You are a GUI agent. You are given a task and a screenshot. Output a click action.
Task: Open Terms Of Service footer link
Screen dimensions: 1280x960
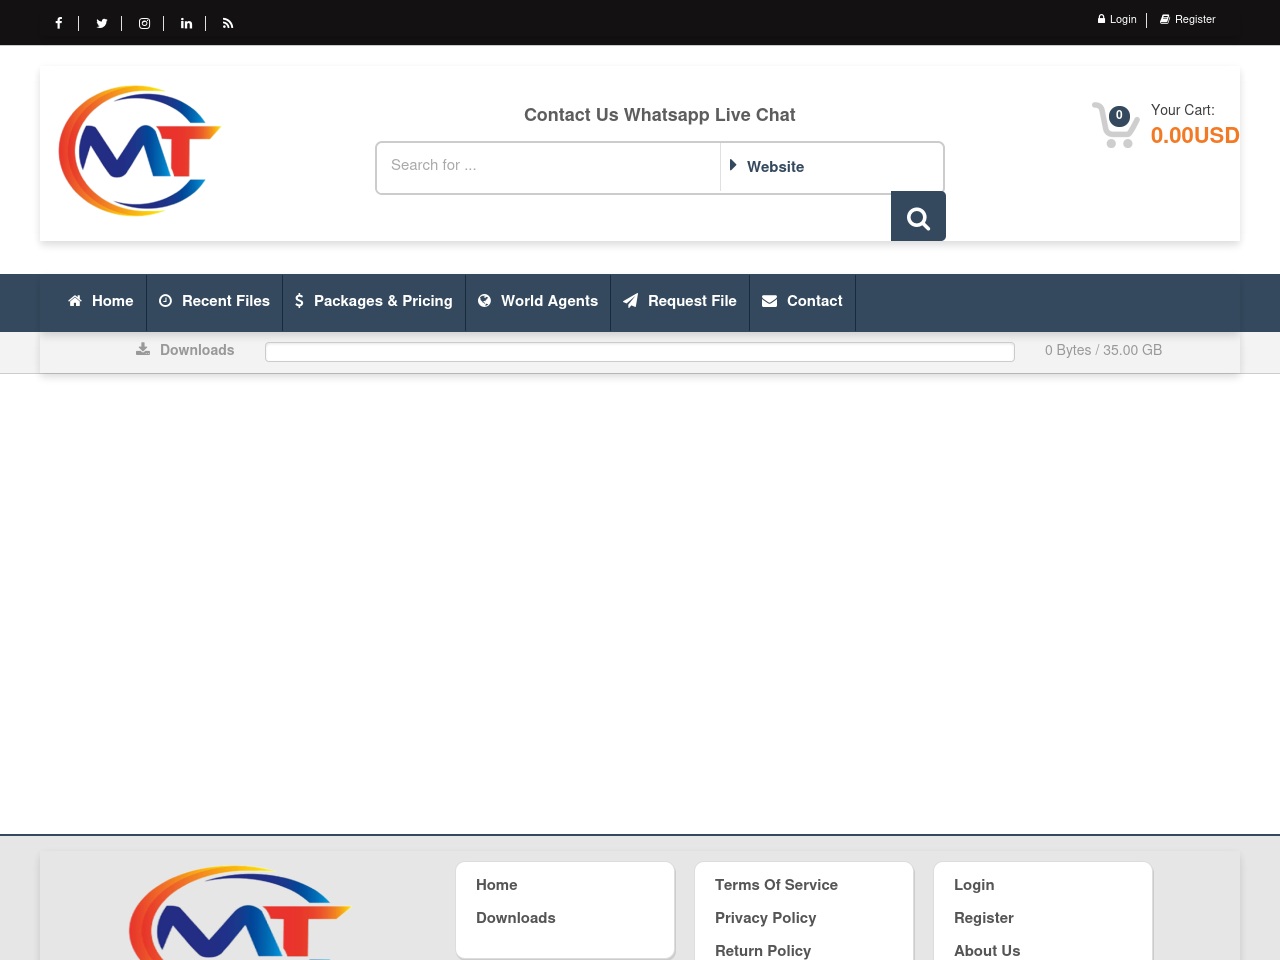[x=776, y=885]
